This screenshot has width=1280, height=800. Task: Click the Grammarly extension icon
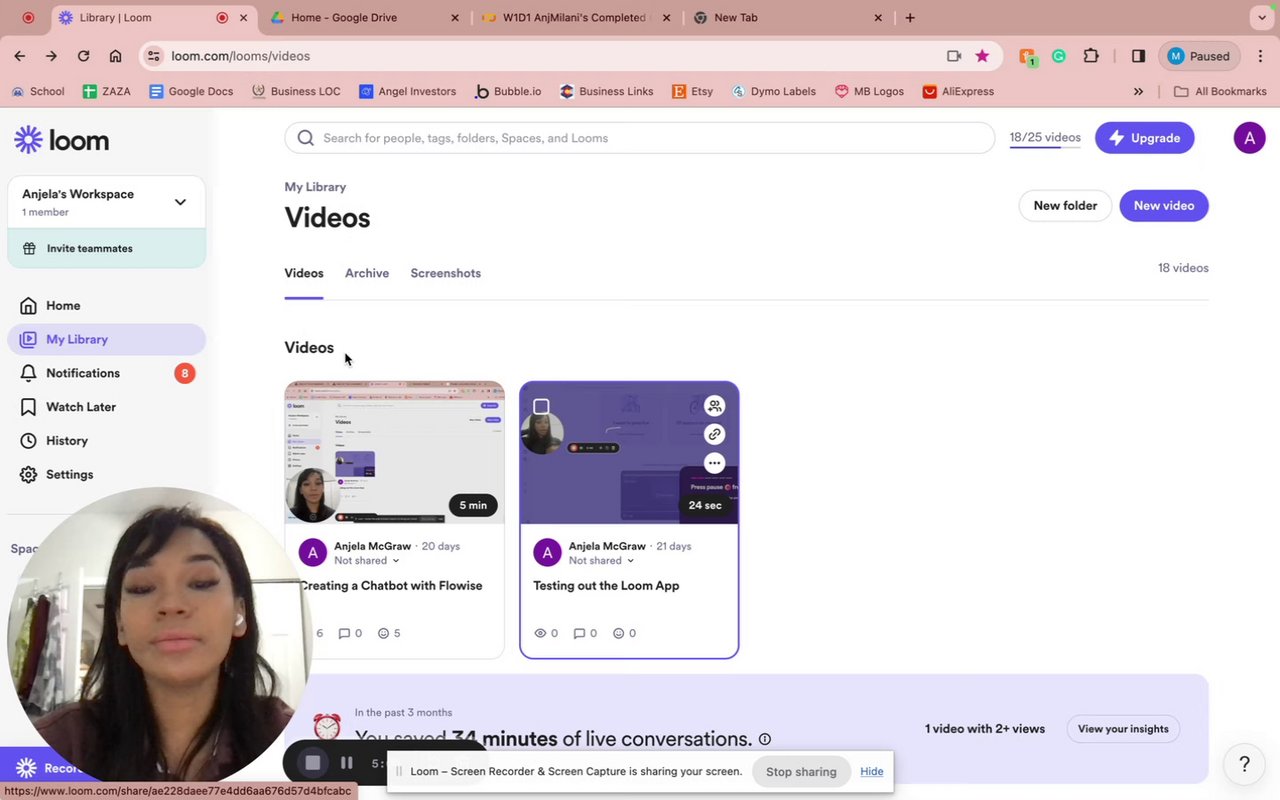point(1059,56)
